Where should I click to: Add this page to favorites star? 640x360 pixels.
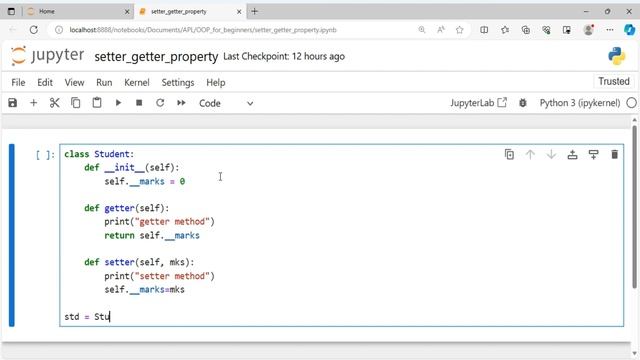[460, 30]
